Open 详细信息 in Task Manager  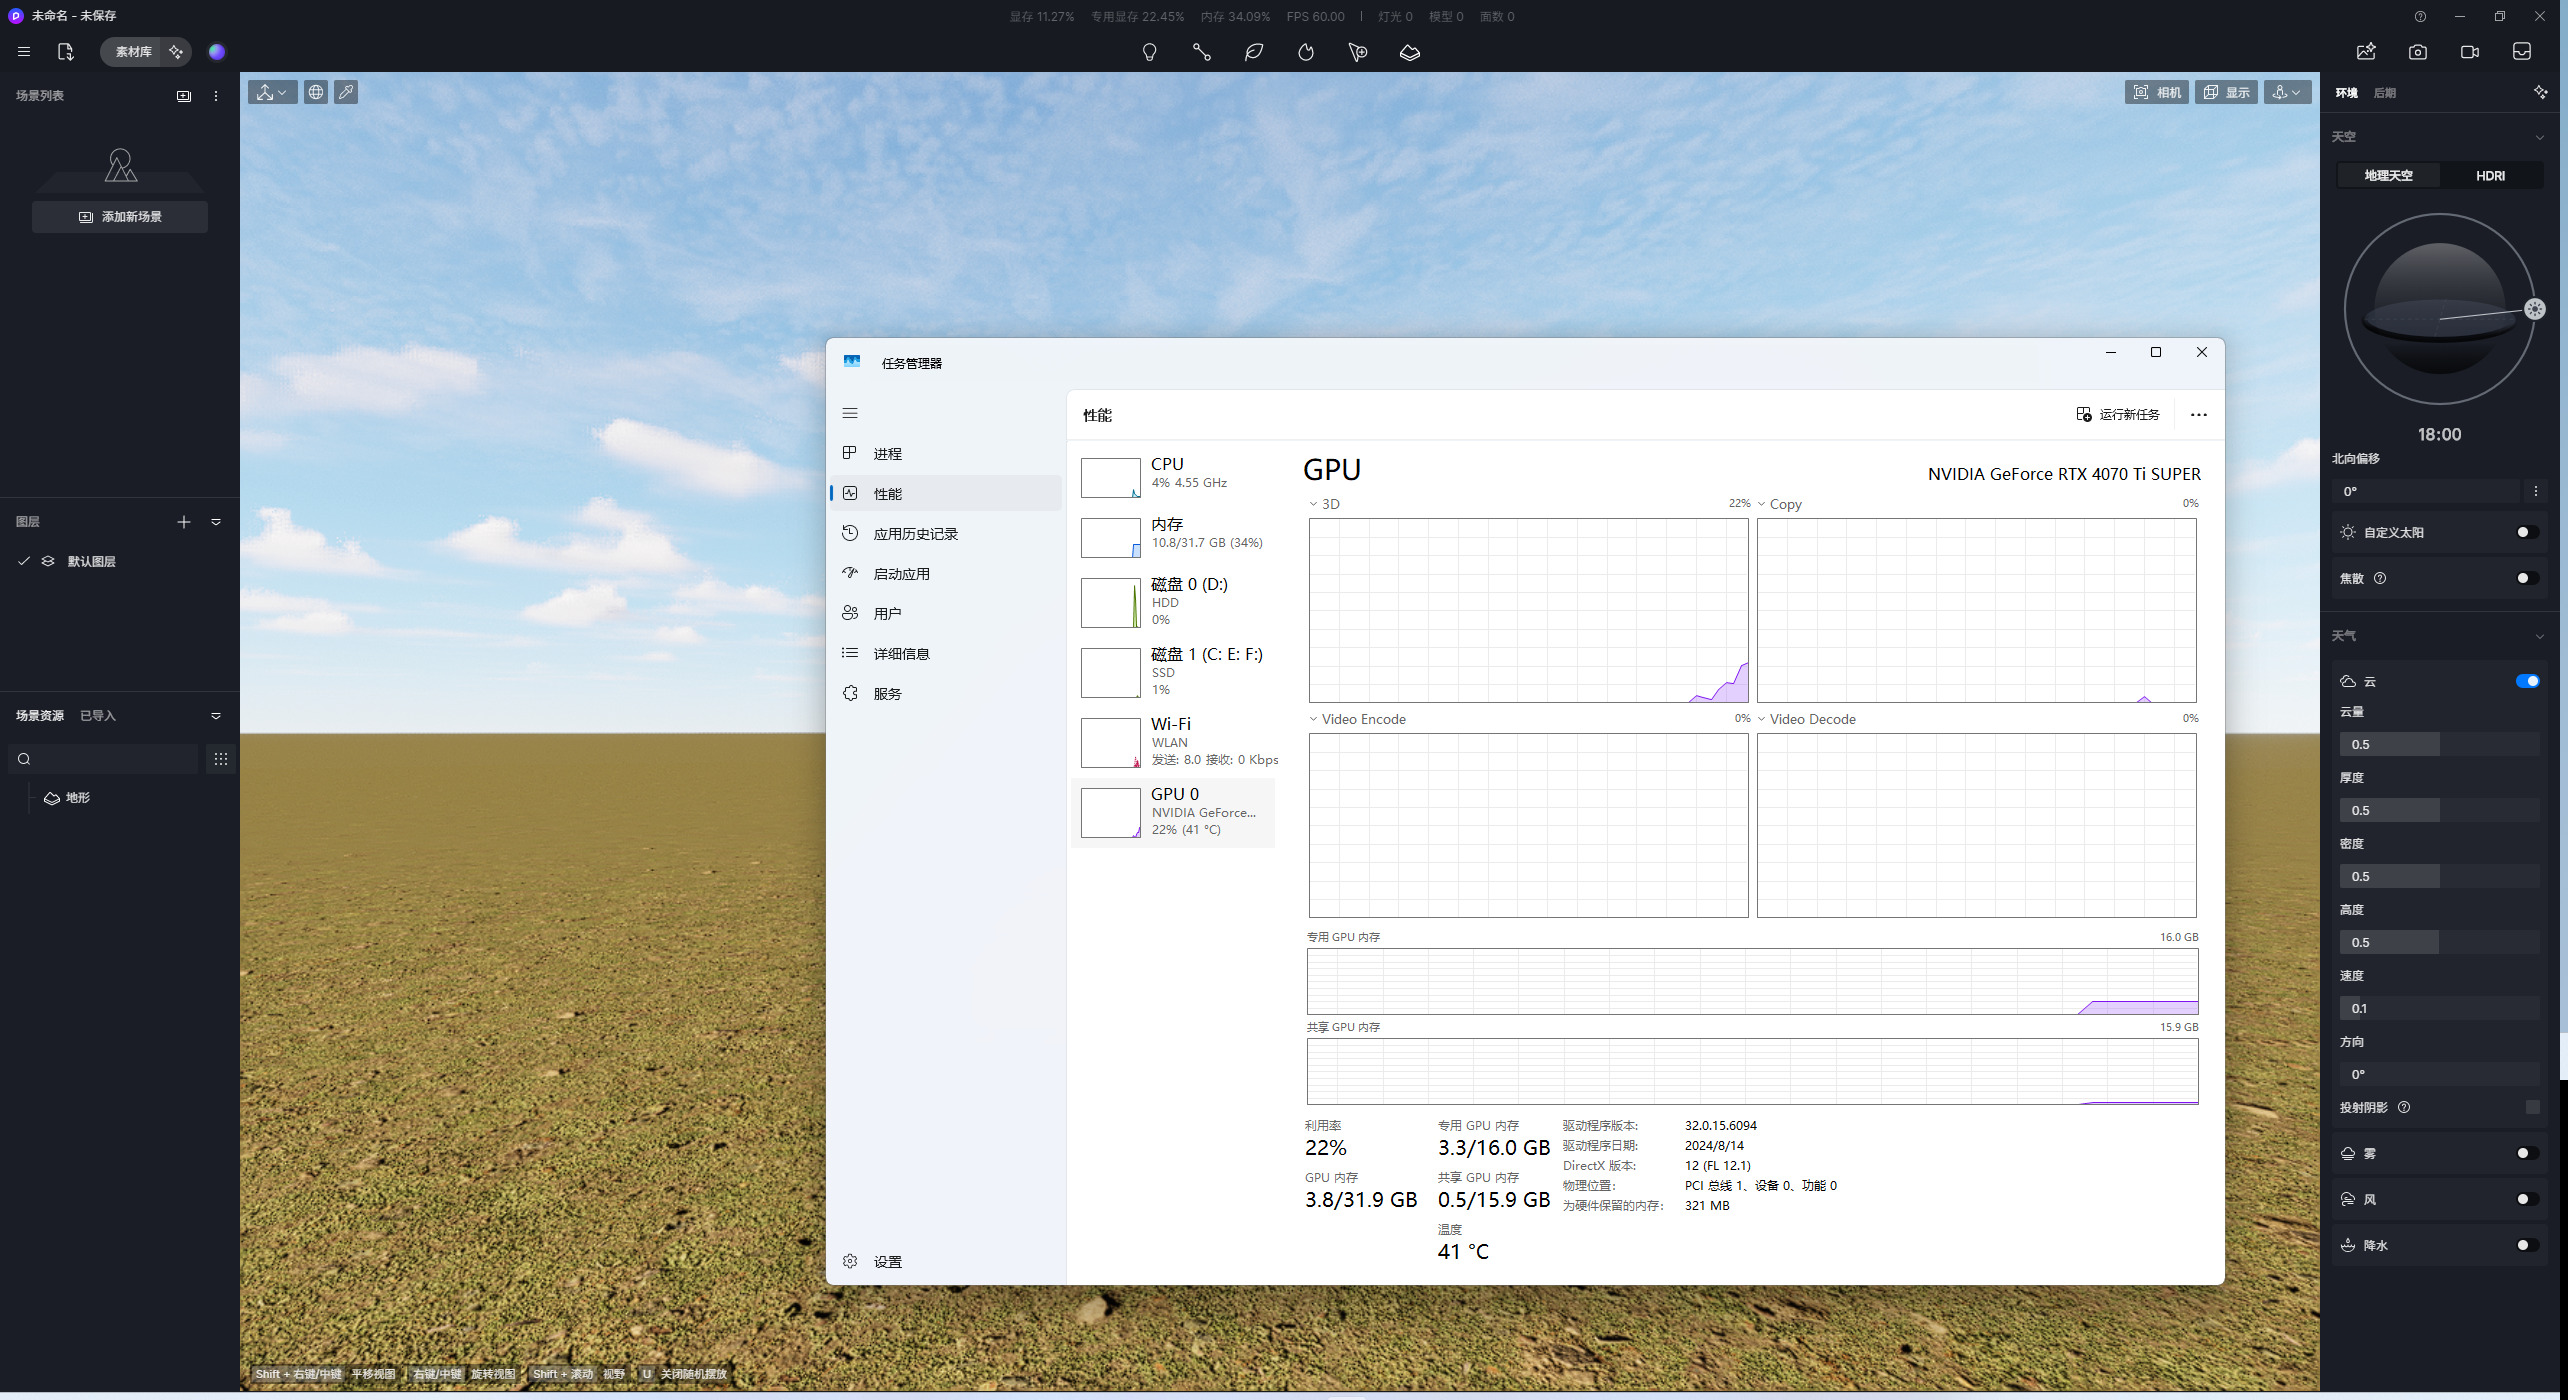pos(945,654)
